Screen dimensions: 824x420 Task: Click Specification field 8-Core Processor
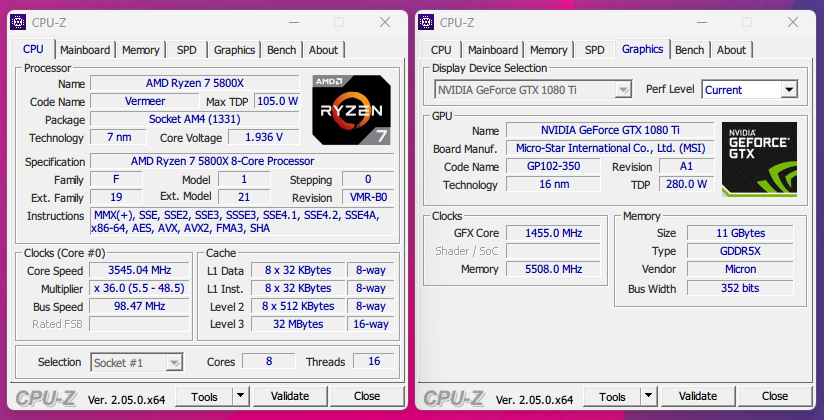pyautogui.click(x=242, y=161)
